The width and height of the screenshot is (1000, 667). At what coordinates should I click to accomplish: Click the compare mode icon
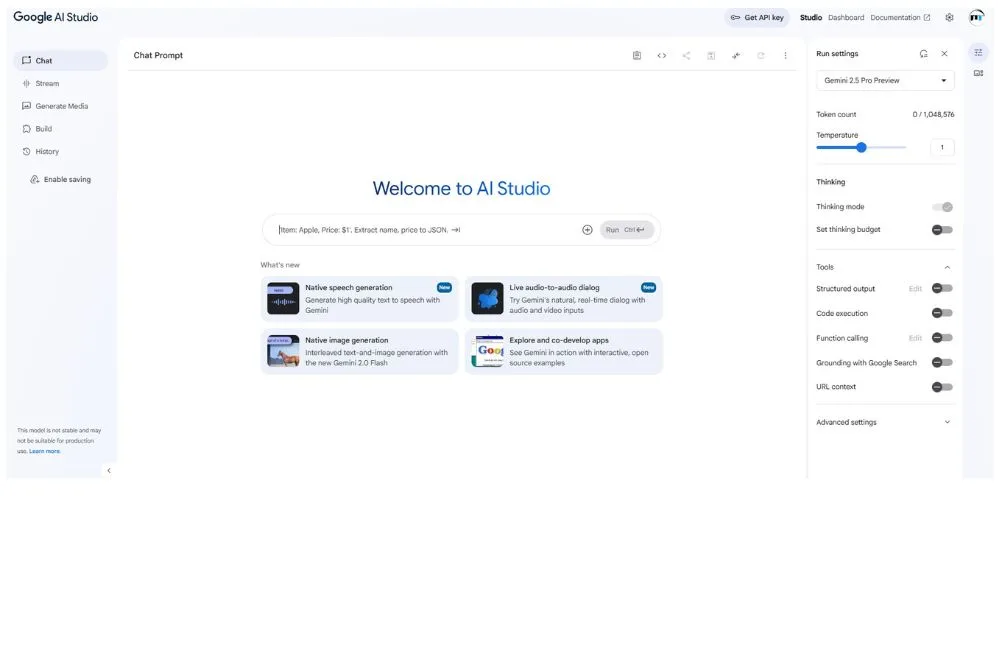[736, 55]
